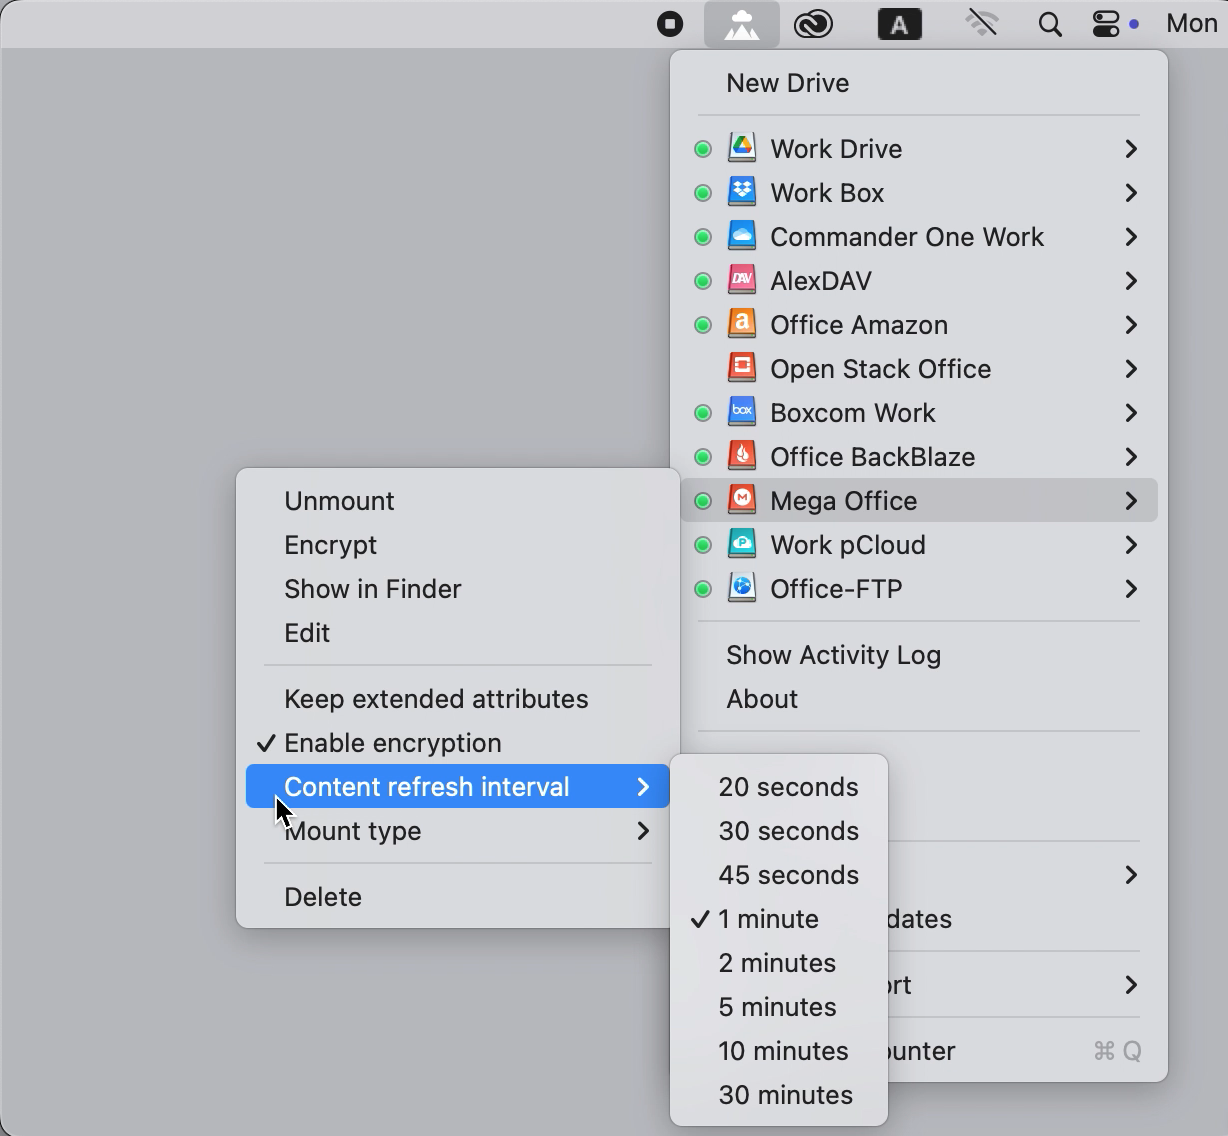Screen dimensions: 1228x1136
Task: Click the AlexDAV drive entry
Action: 919,281
